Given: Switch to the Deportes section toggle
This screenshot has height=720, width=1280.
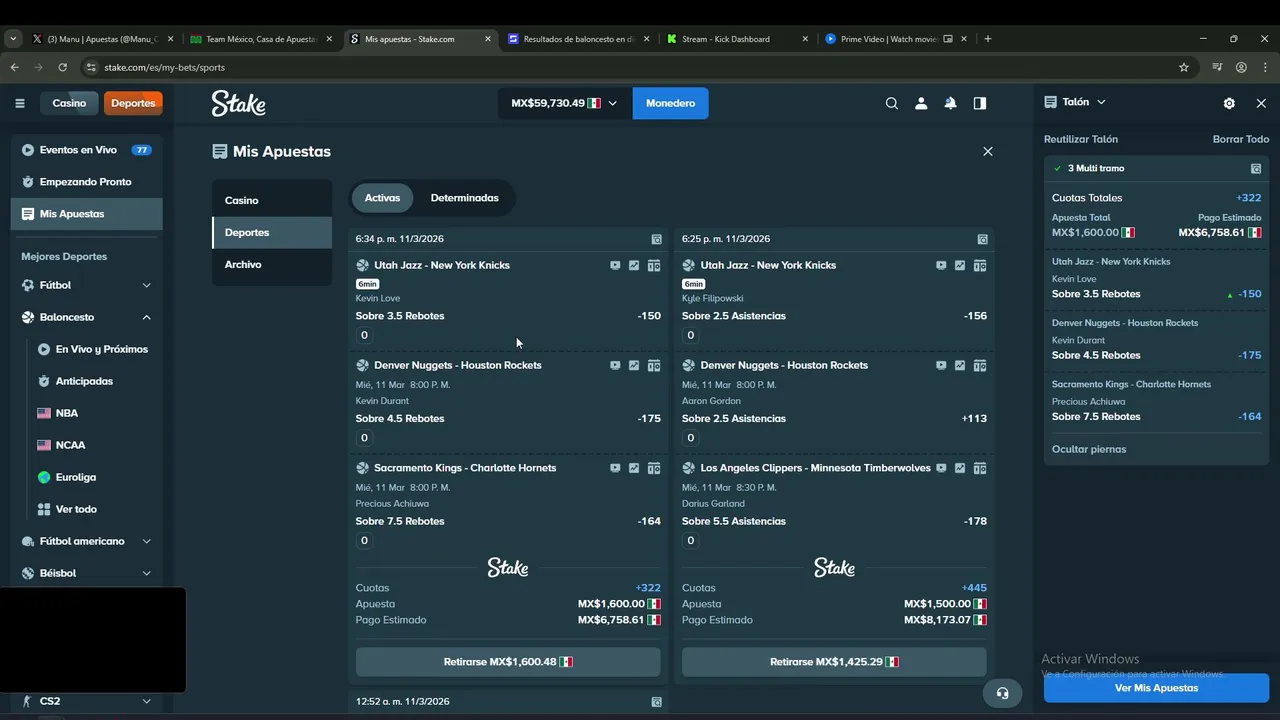Looking at the screenshot, I should [x=133, y=103].
